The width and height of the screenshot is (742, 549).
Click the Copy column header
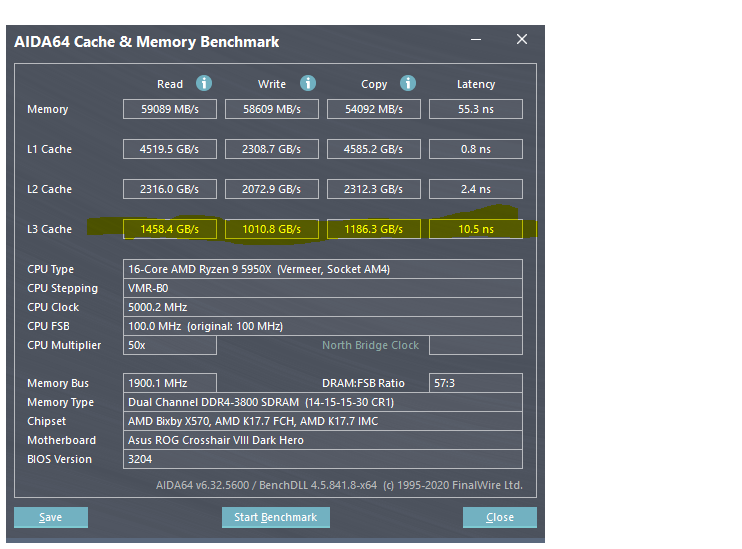[374, 84]
